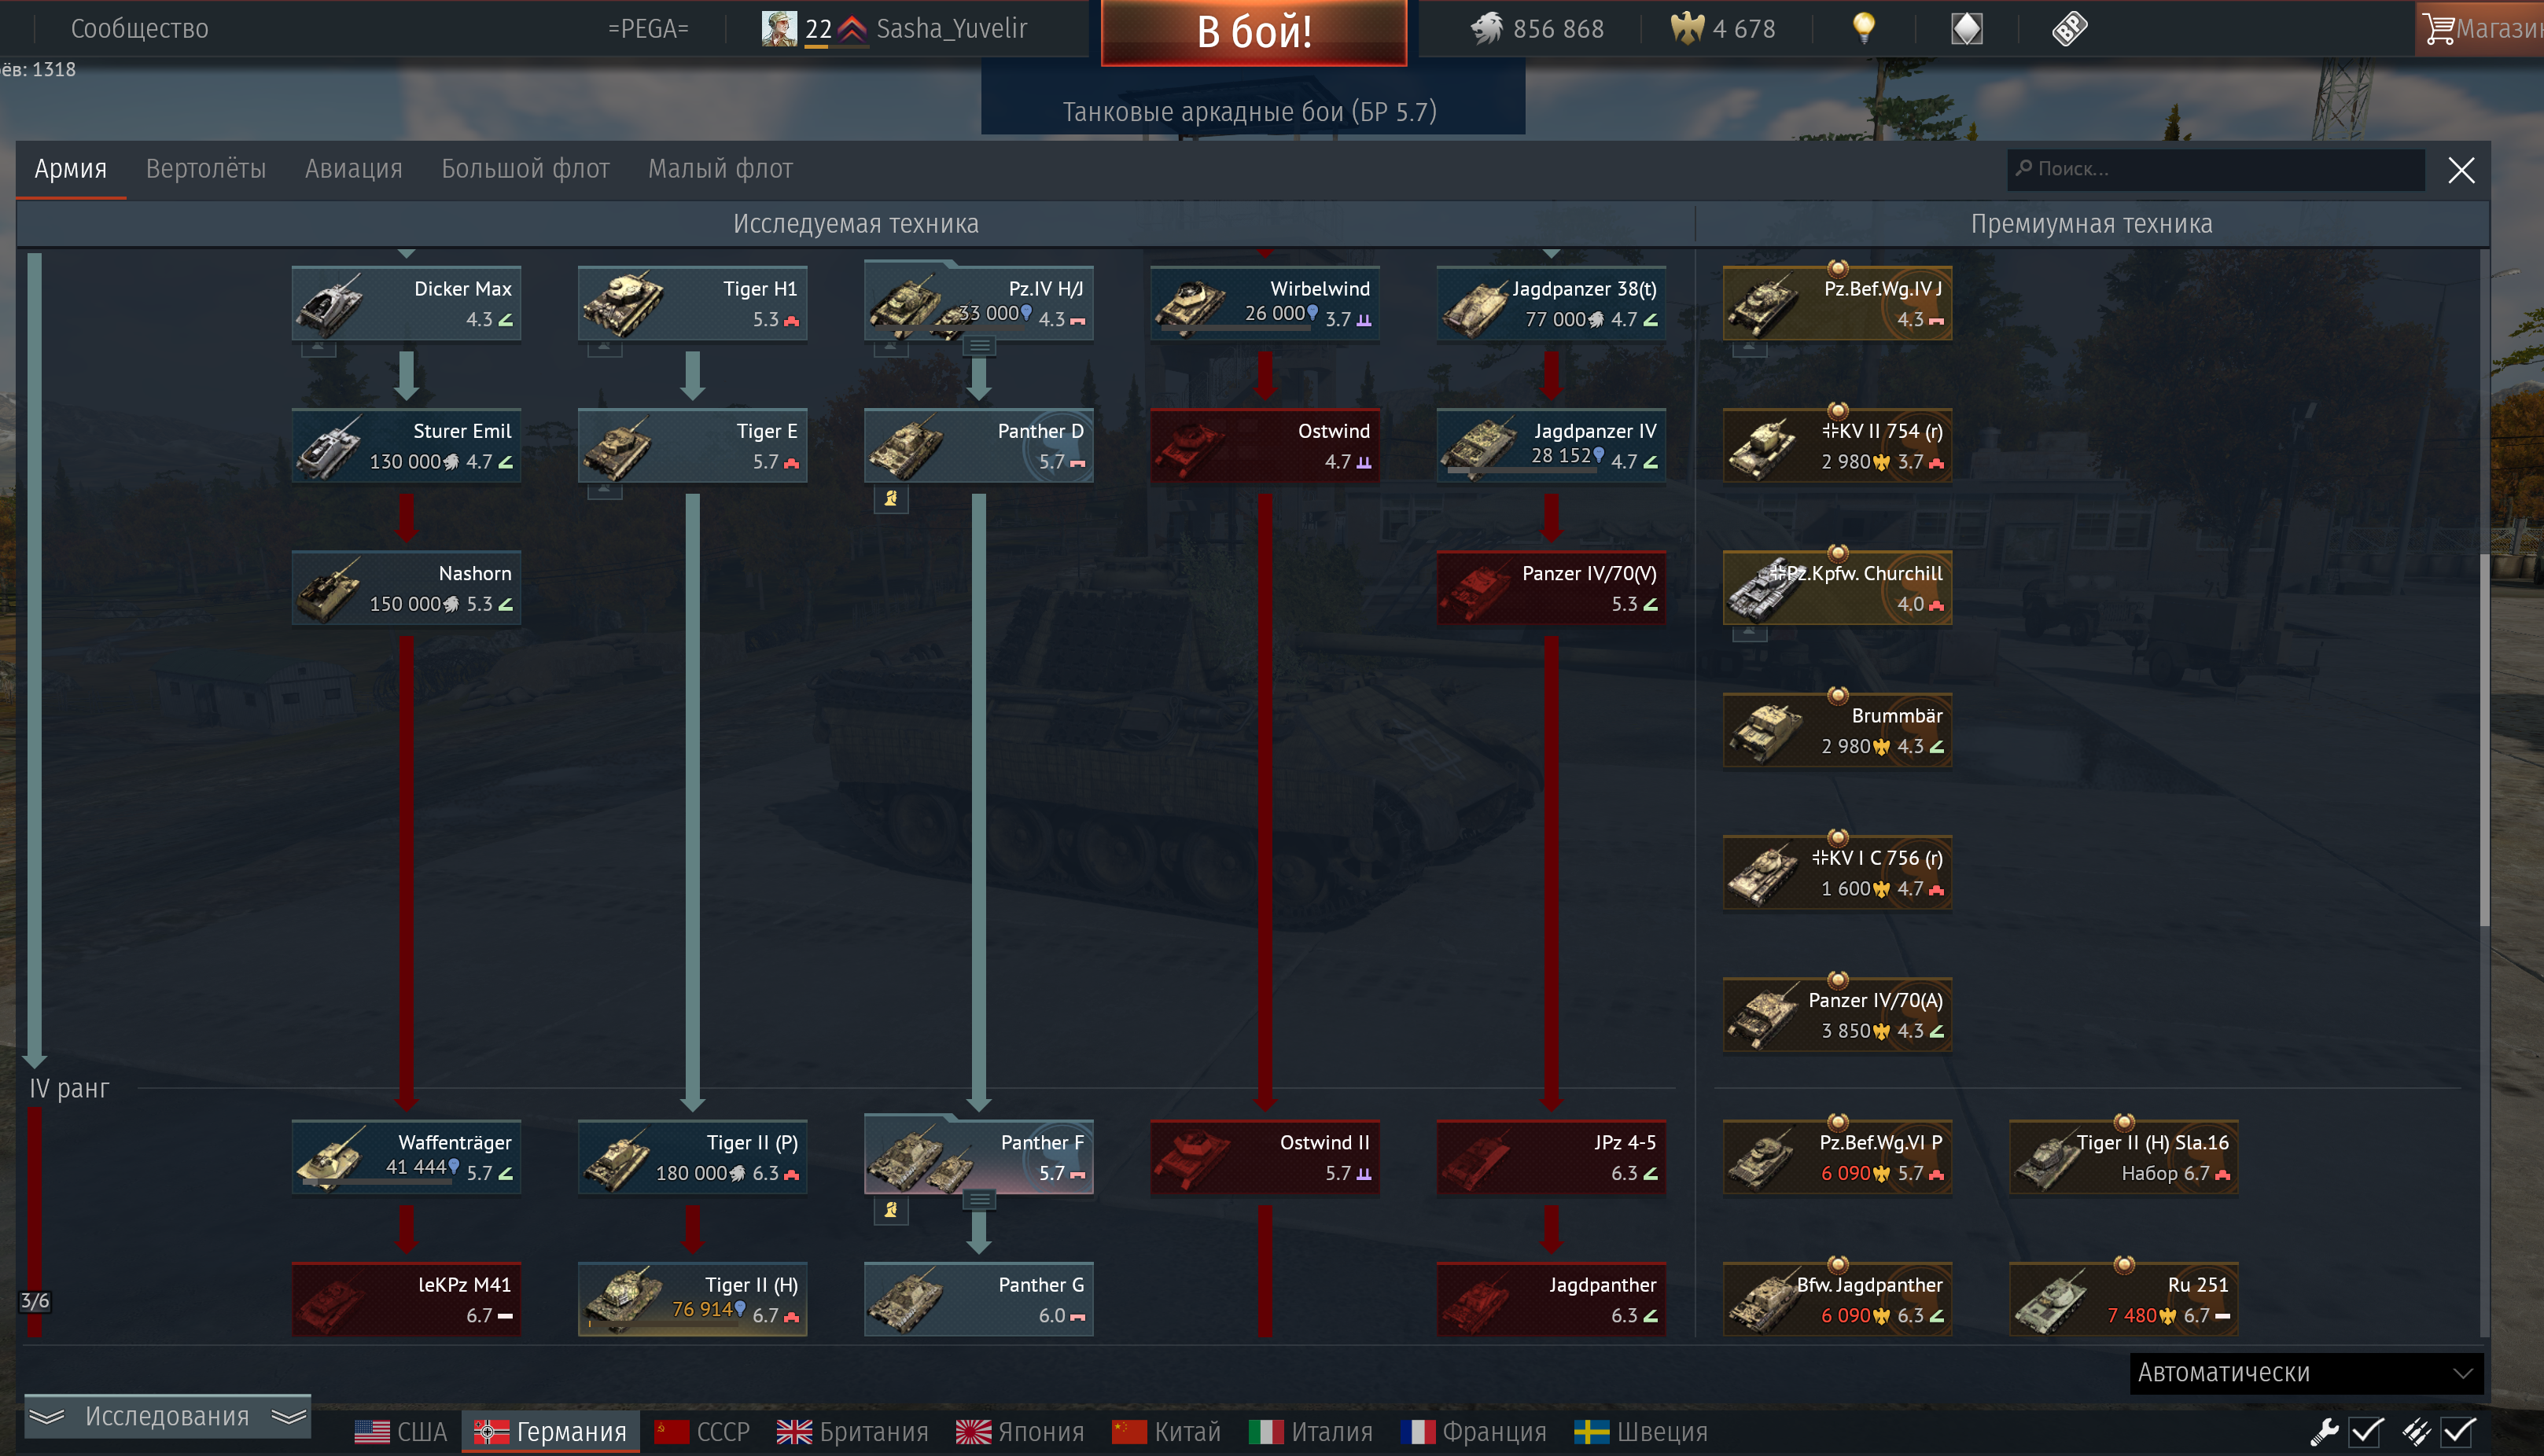Expand the Pz.IV H/J vehicle group
2544x1456 pixels.
click(x=979, y=346)
